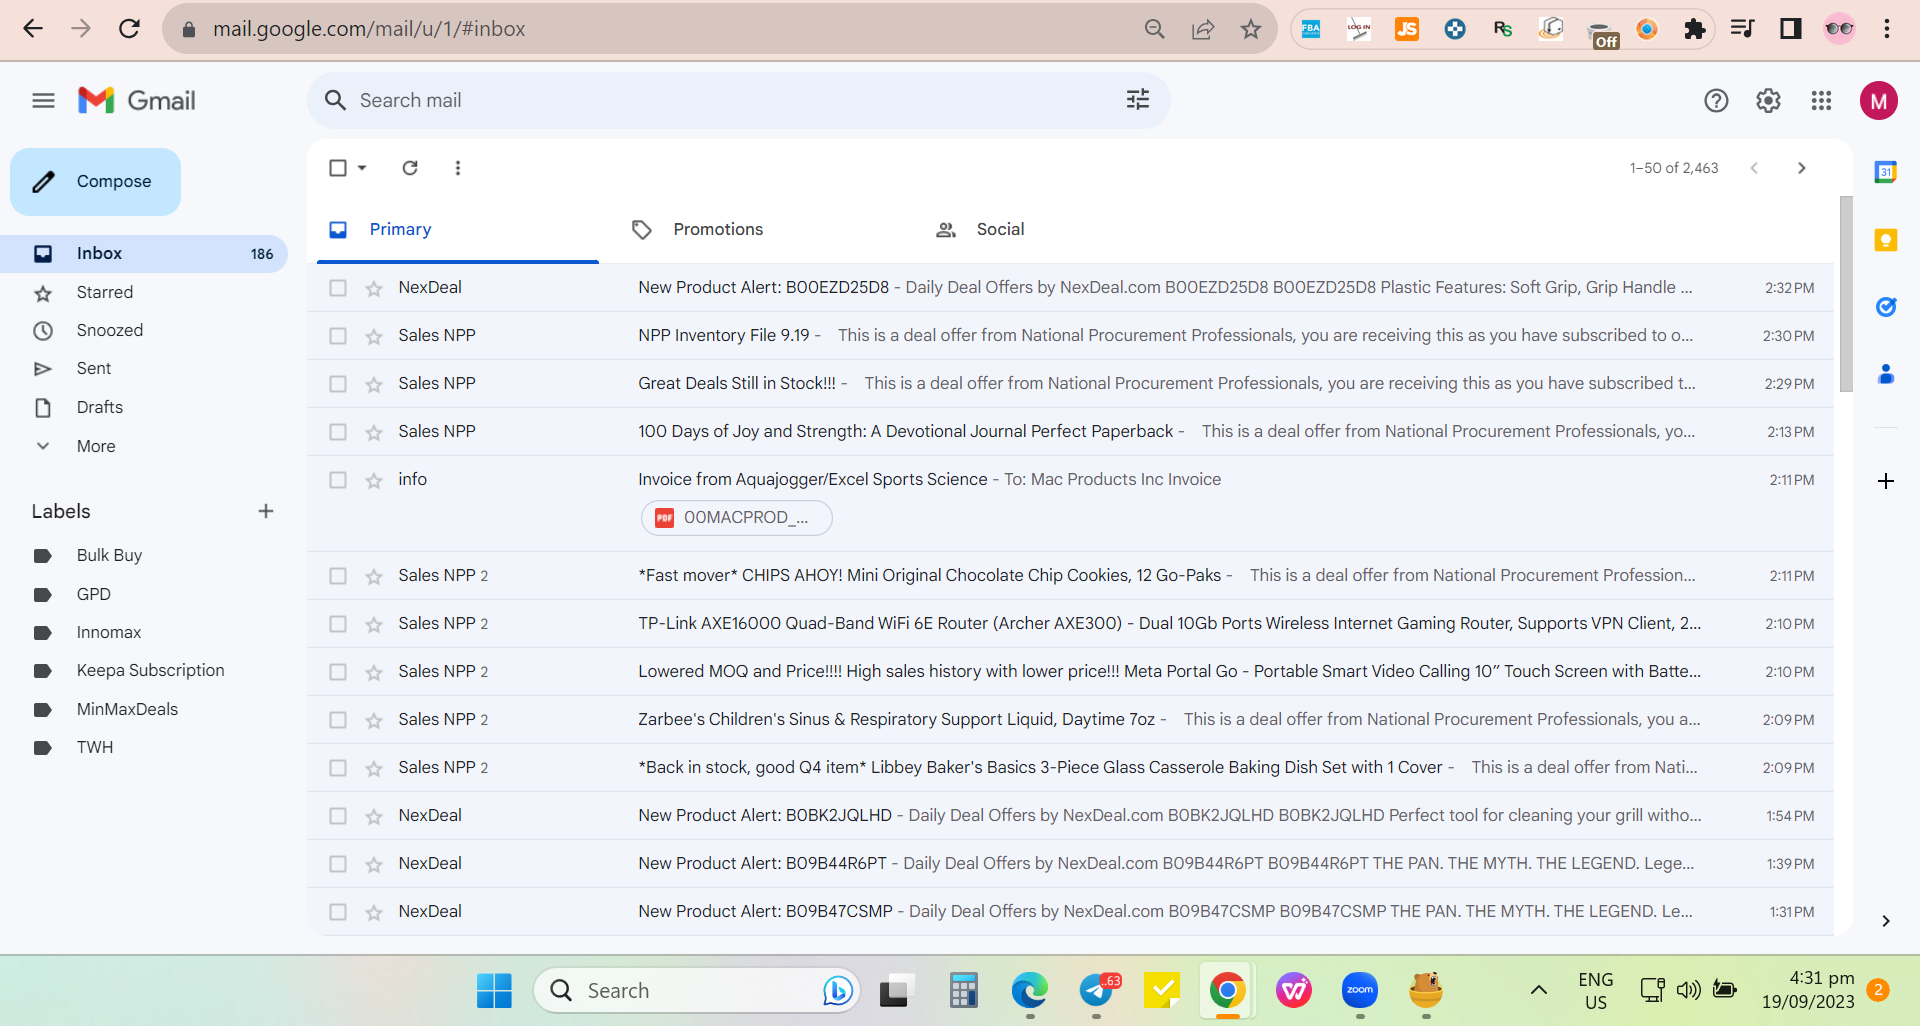Open the Keepa Subscription label

(144, 670)
